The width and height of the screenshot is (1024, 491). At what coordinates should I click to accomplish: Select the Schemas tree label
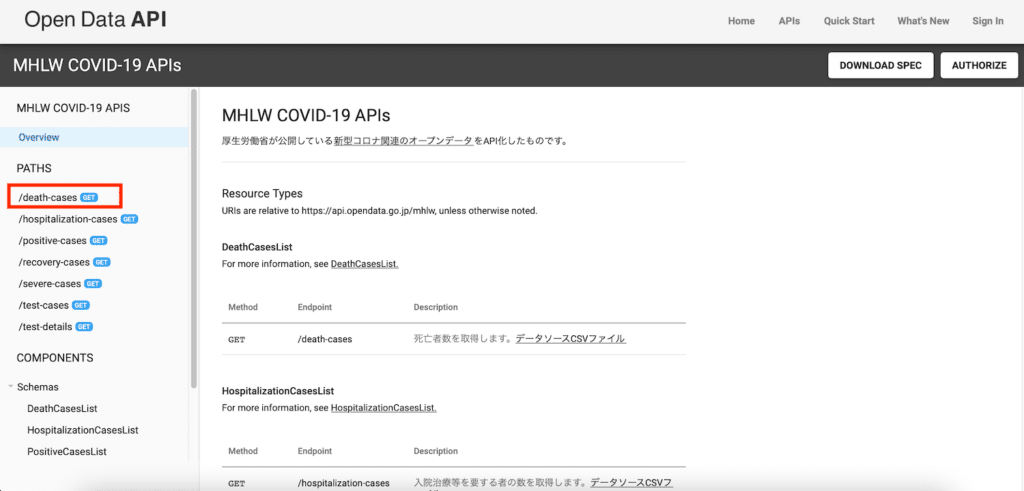pyautogui.click(x=38, y=387)
